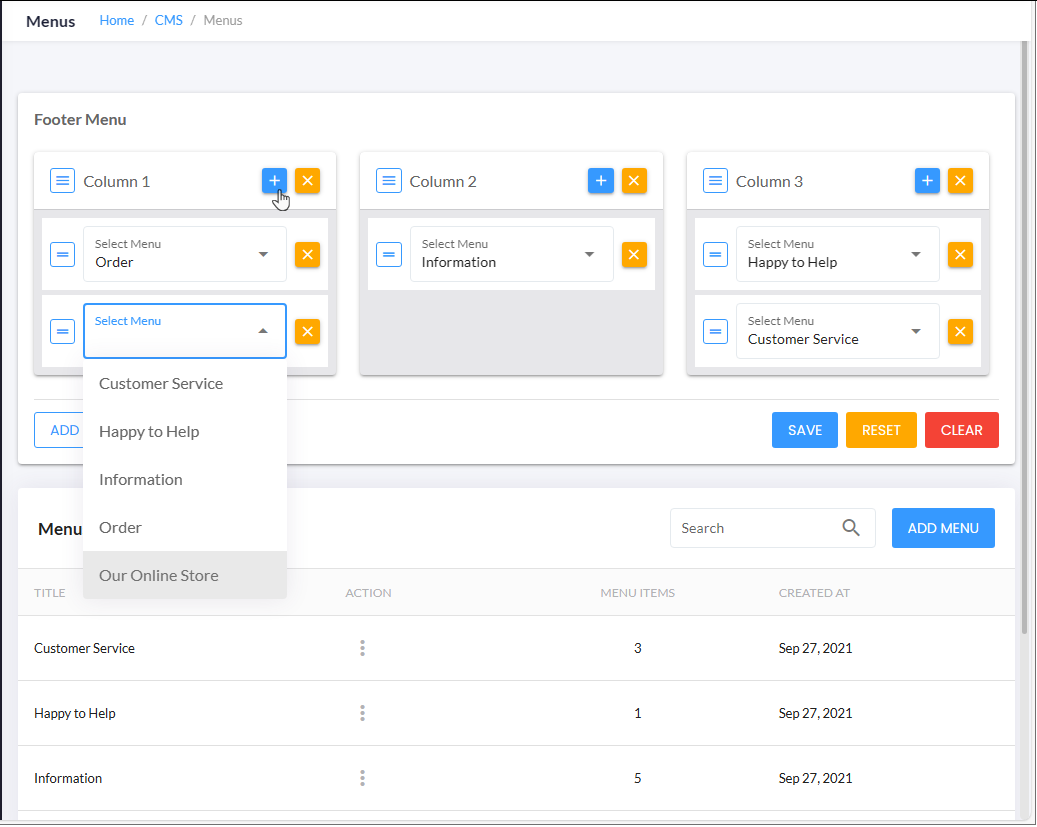1037x827 pixels.
Task: Choose Our Online Store from the dropdown list
Action: [185, 575]
